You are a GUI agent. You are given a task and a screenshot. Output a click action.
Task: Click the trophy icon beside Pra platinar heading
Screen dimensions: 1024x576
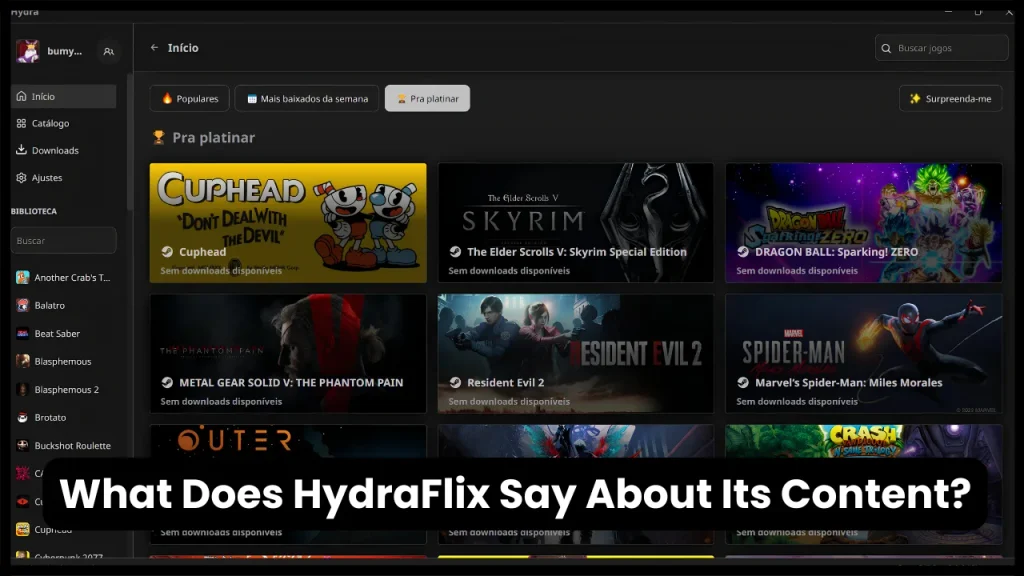[158, 137]
